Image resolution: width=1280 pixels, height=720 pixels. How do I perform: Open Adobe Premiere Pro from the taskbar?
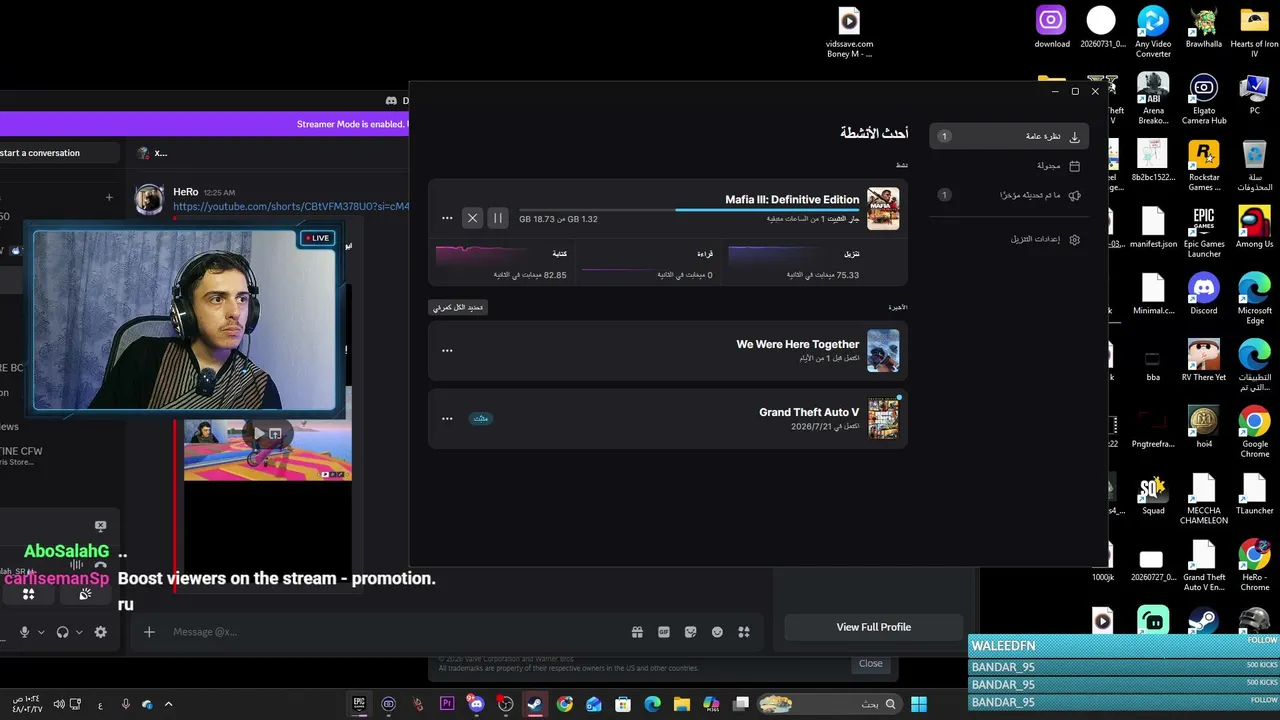pyautogui.click(x=447, y=704)
